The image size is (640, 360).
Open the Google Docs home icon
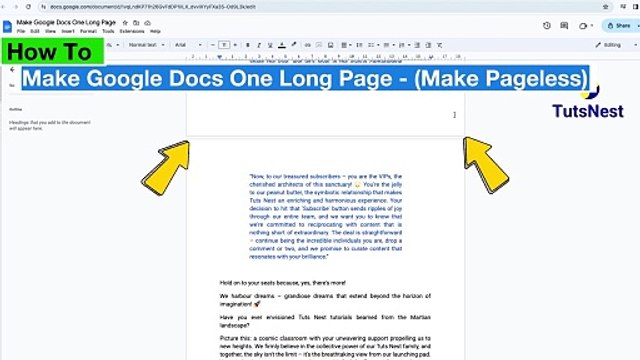tap(7, 27)
